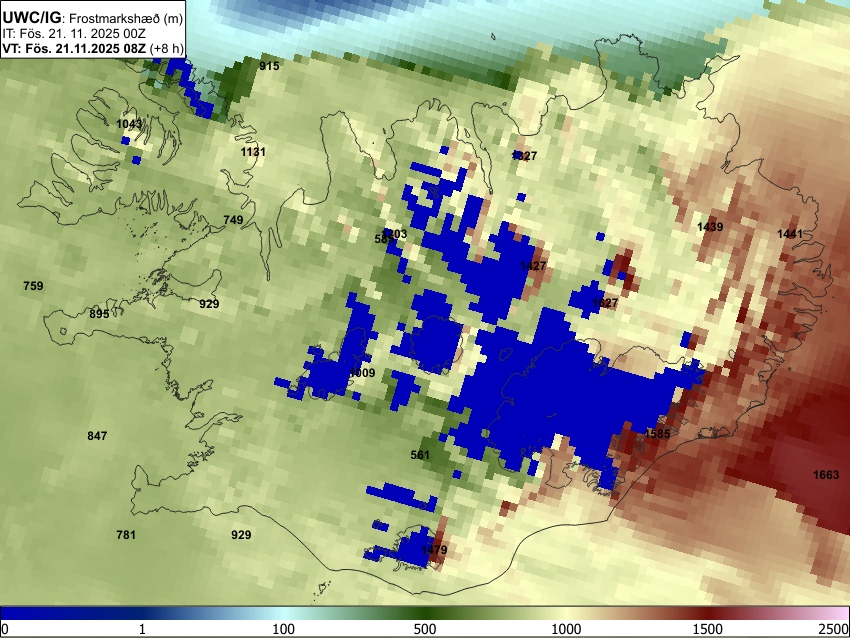
Task: Click the map value 1627
Action: click(605, 303)
